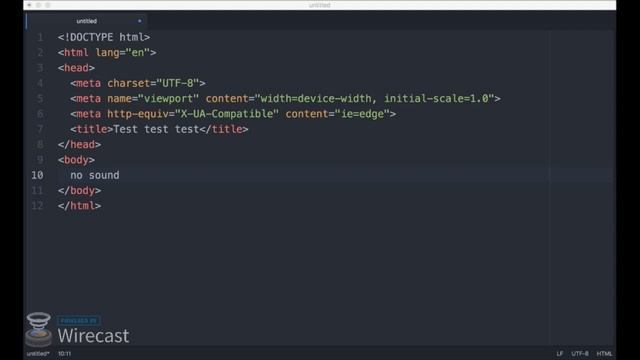
Task: Click the DOCTYPE html declaration text
Action: coord(104,37)
